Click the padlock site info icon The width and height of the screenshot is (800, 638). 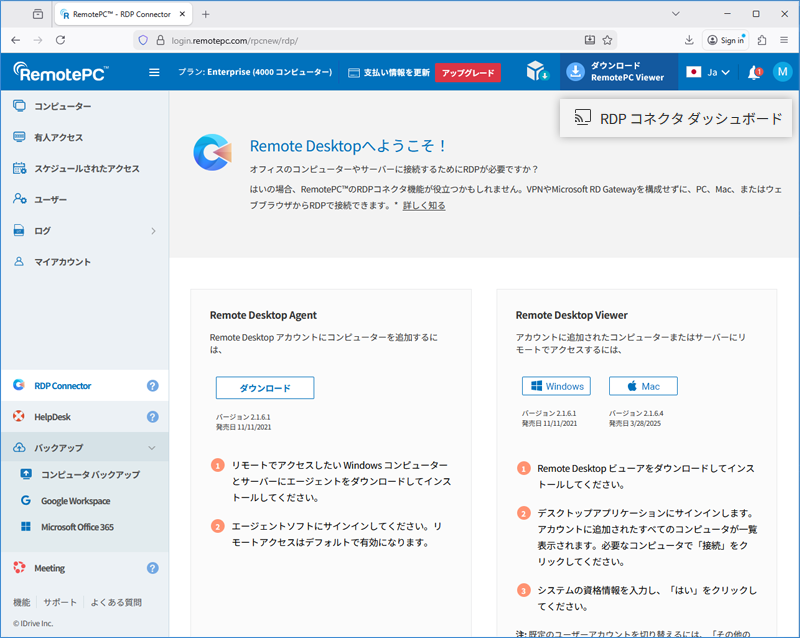[x=160, y=40]
